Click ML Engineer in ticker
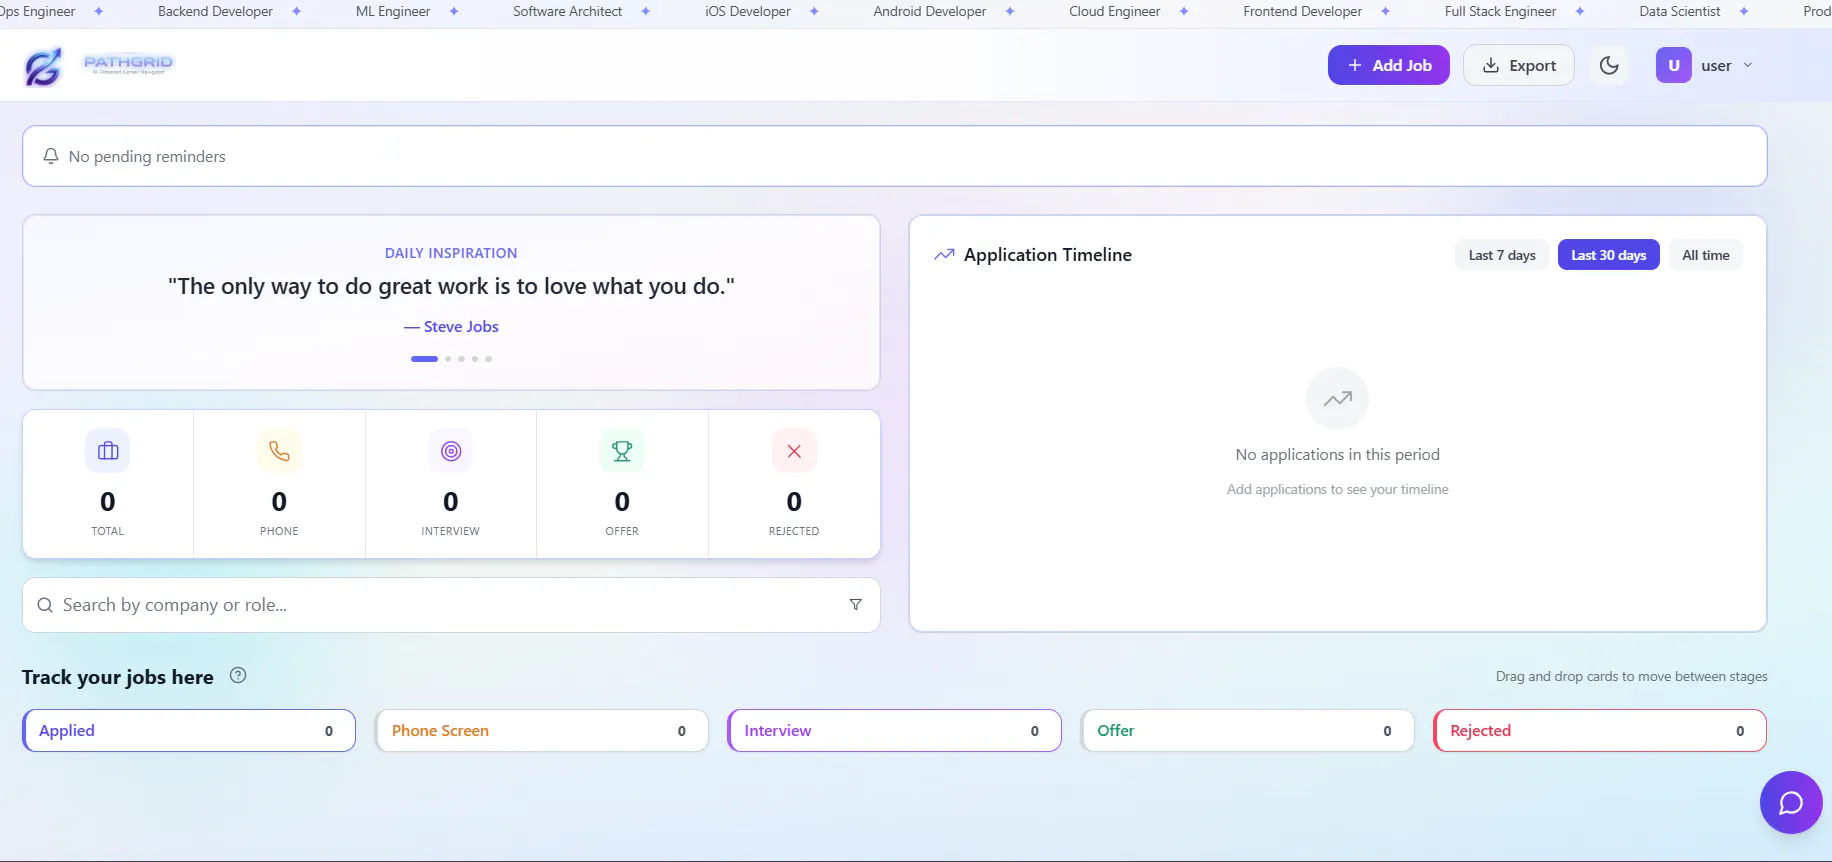This screenshot has width=1832, height=862. pyautogui.click(x=393, y=11)
